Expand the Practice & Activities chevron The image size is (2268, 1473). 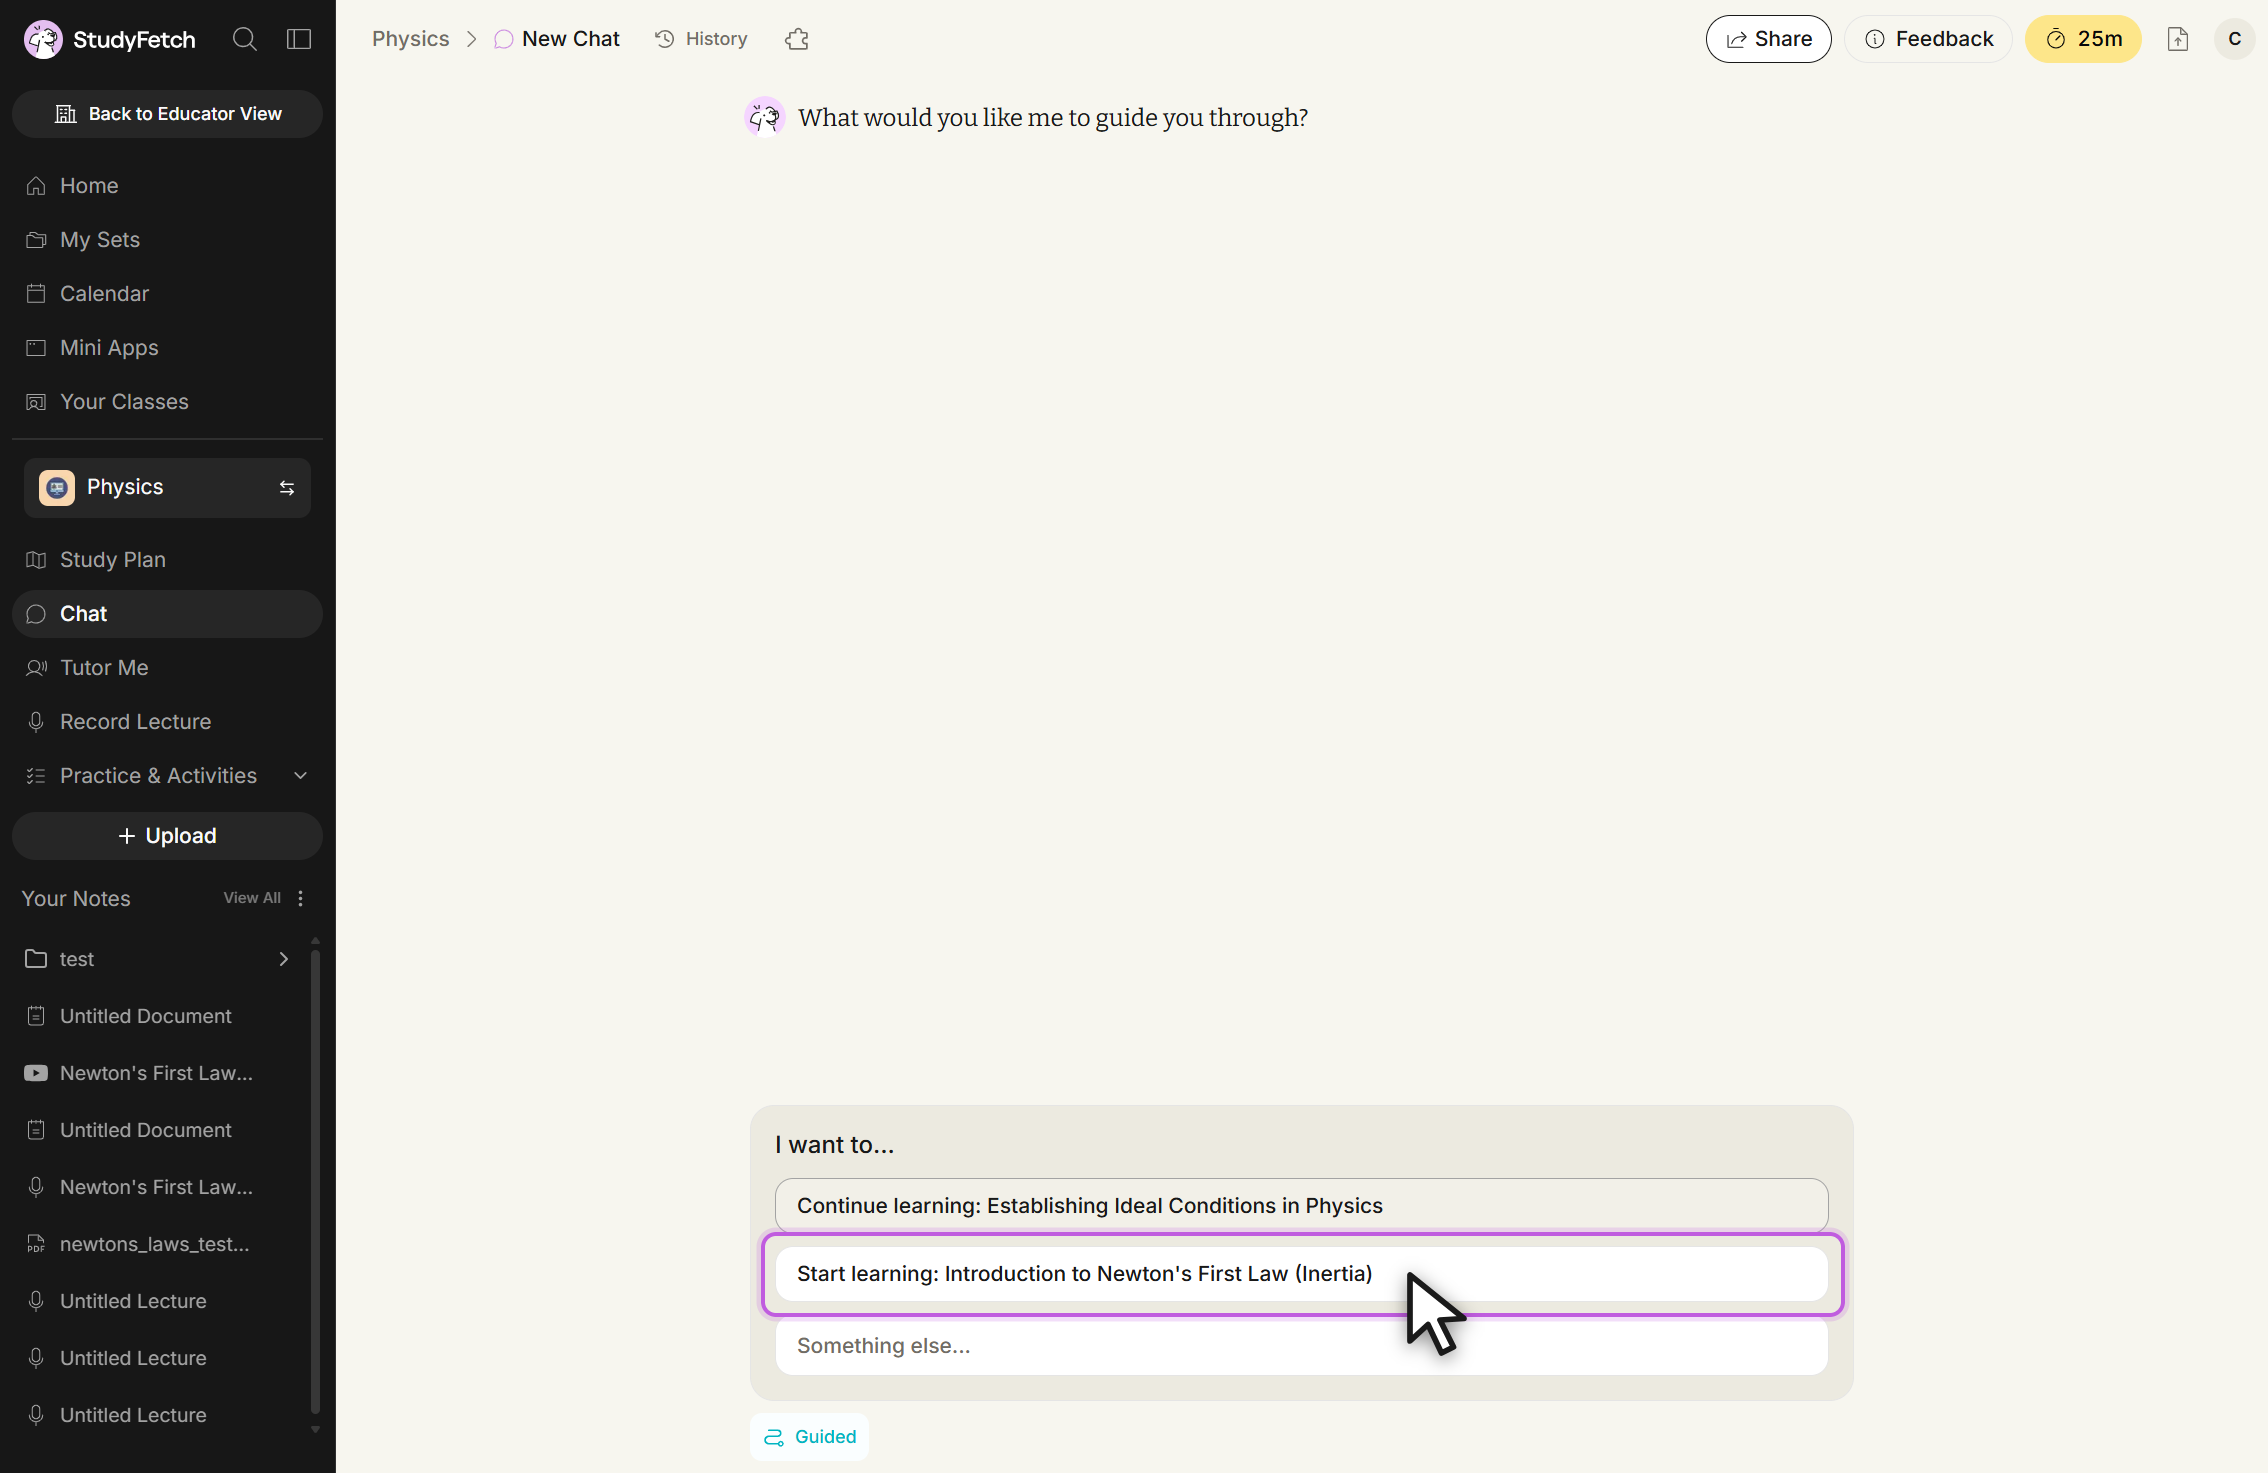[300, 776]
